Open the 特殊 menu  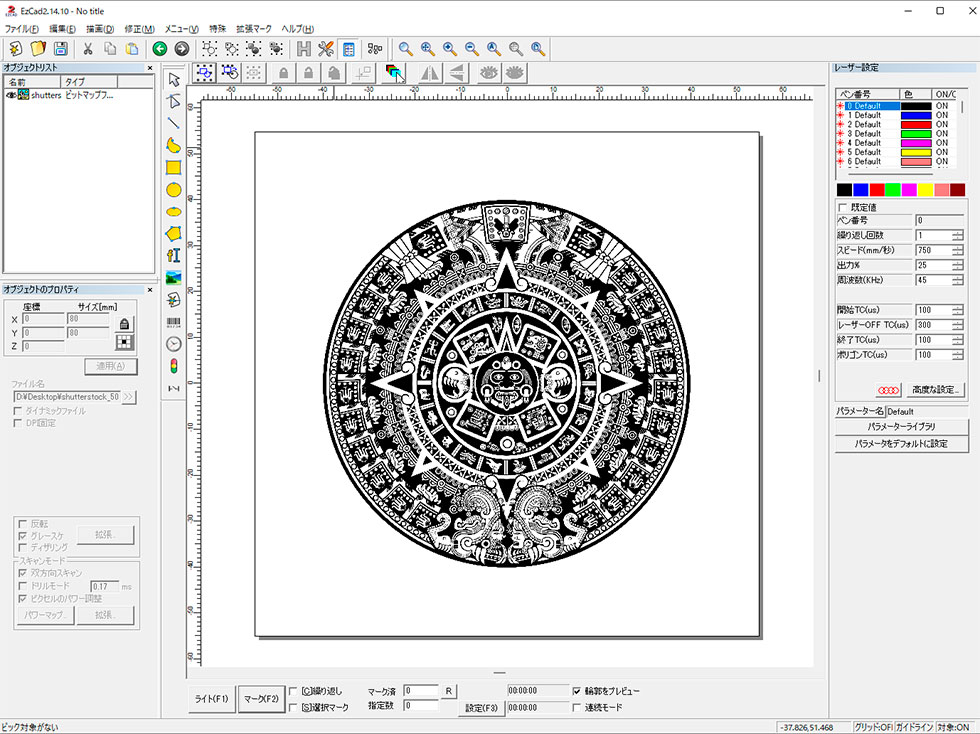point(218,29)
